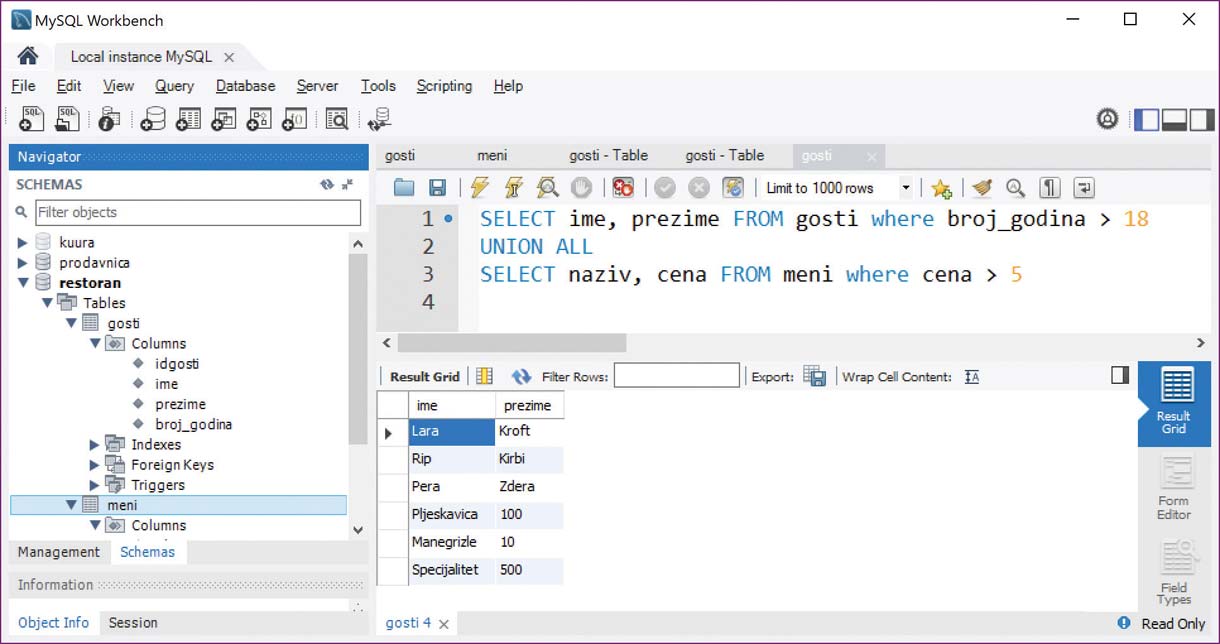This screenshot has width=1220, height=644.
Task: Toggle the result side panel button
Action: (1120, 375)
